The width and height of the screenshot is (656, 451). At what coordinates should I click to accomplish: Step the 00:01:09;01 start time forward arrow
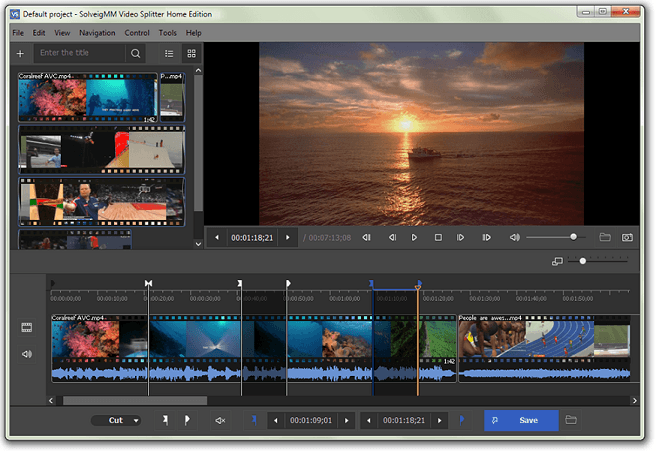click(x=347, y=421)
